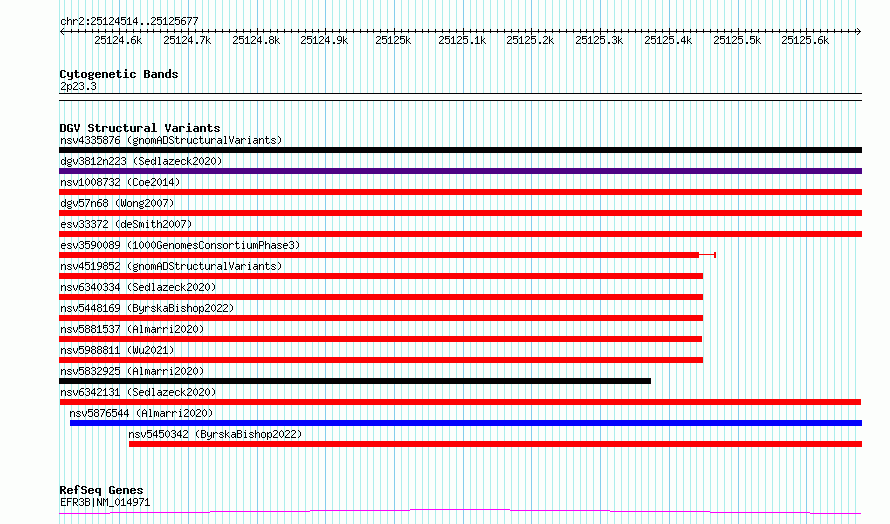Open esv33372 (deSmith2007) variant label

pyautogui.click(x=126, y=224)
